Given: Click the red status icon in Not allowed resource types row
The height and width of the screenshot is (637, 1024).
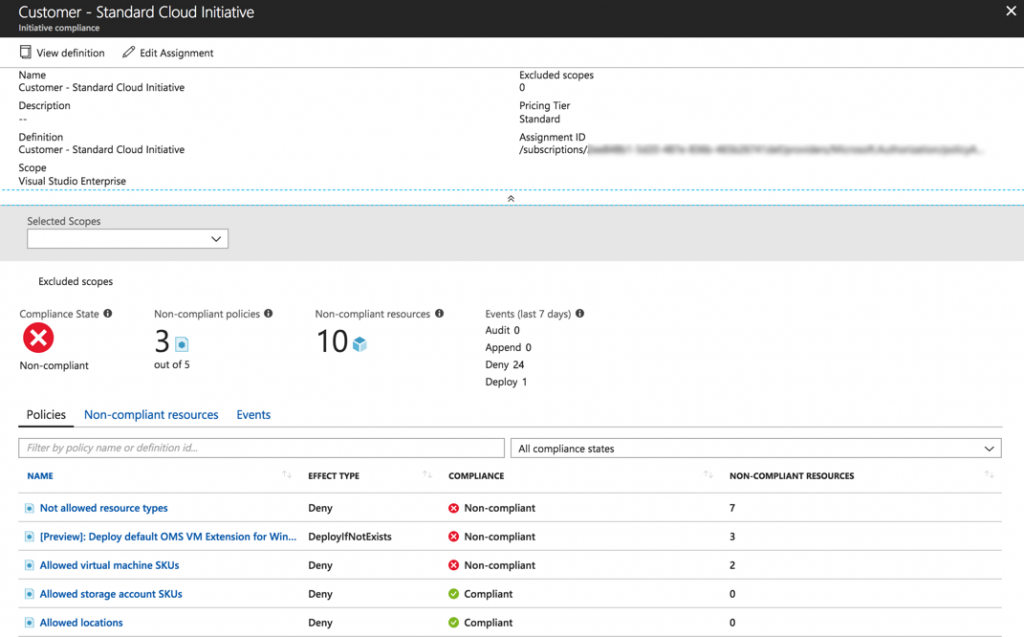Looking at the screenshot, I should click(x=454, y=508).
